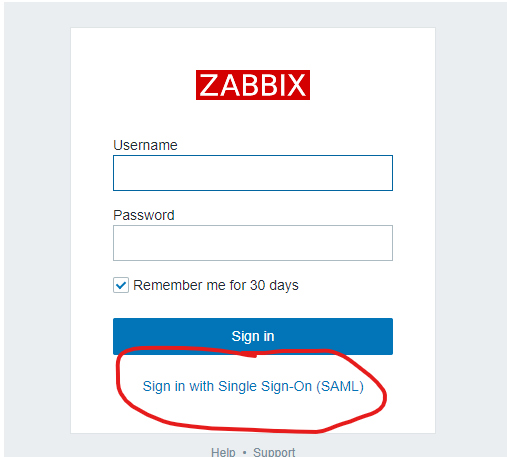Screen dimensions: 507x457
Task: Click the "30 days" text next to the checkbox
Action: pos(274,285)
